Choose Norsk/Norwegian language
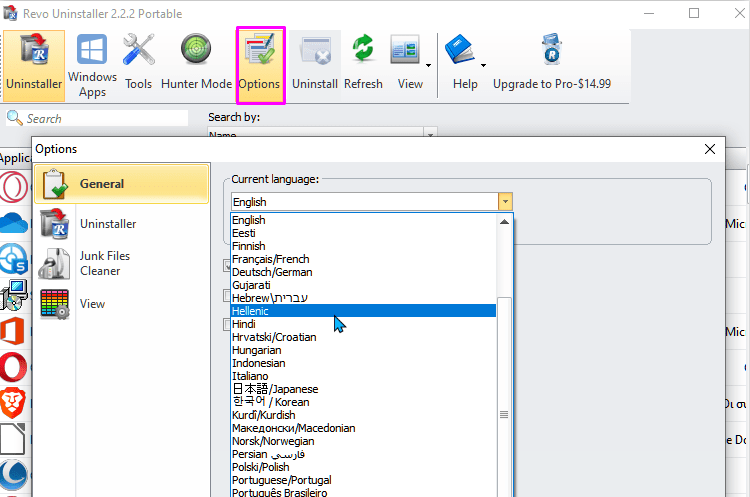Image resolution: width=750 pixels, height=497 pixels. [x=363, y=441]
